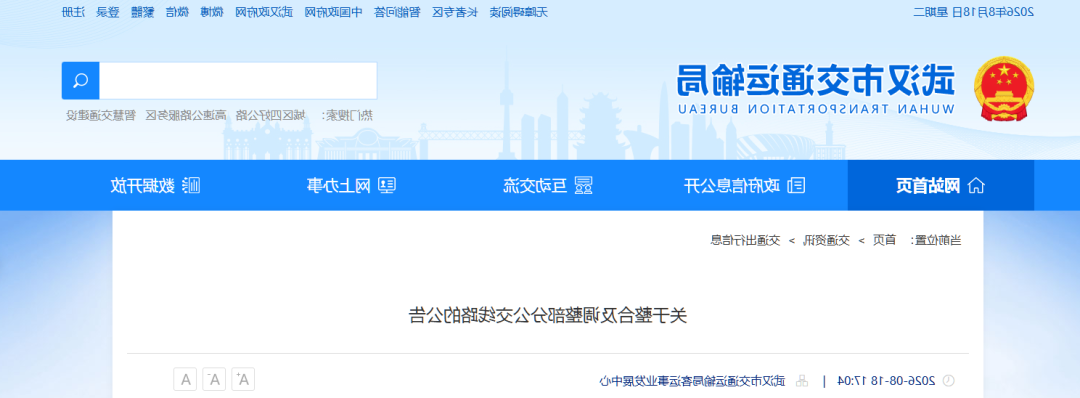Open the 数据开放 navigation tab
This screenshot has width=1080, height=398.
click(x=156, y=185)
